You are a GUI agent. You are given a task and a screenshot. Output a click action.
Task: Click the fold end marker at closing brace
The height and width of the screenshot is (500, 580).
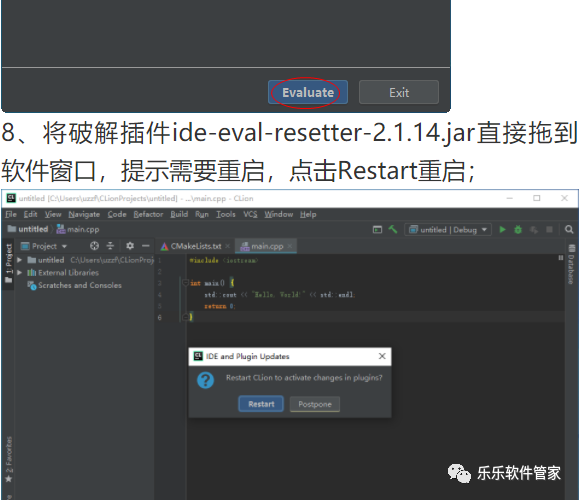click(186, 317)
